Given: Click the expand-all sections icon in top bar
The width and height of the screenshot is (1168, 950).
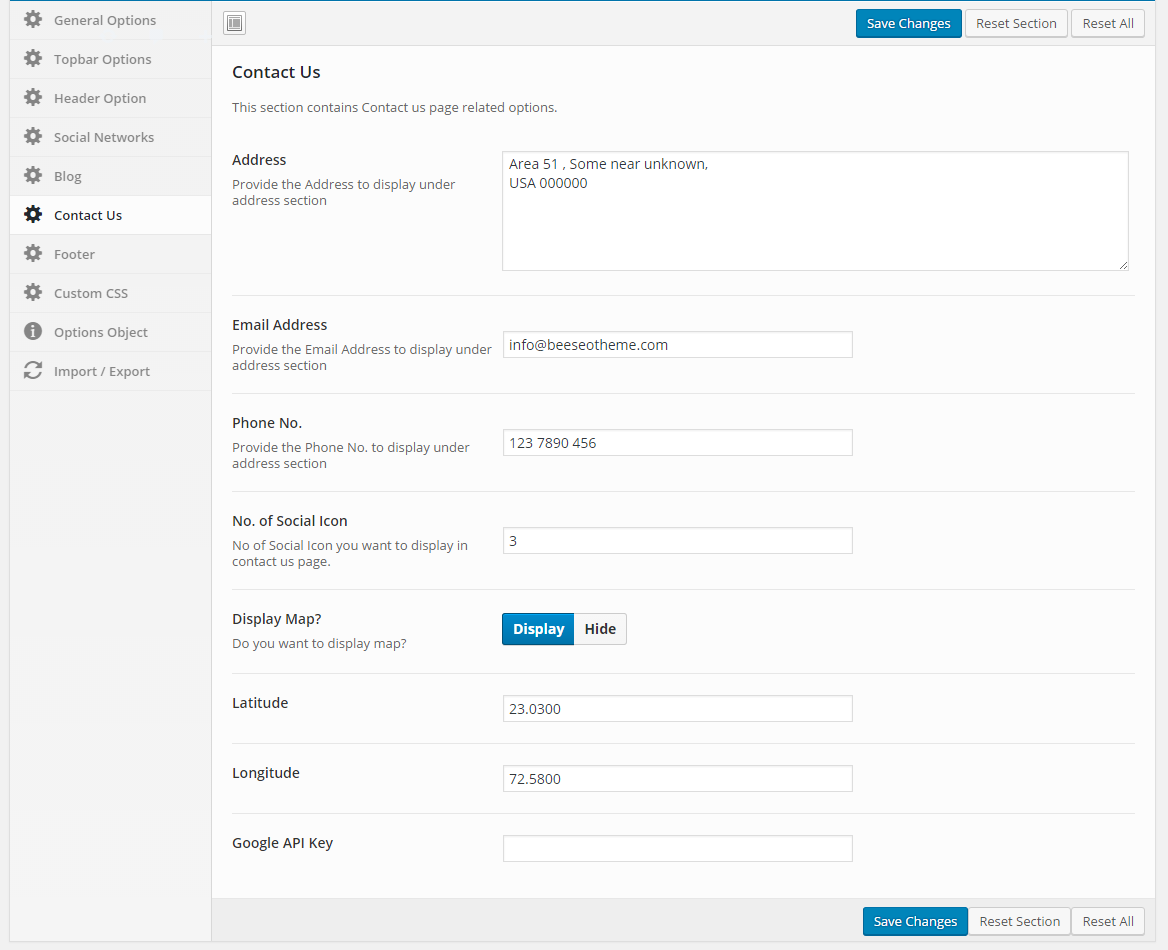Looking at the screenshot, I should pyautogui.click(x=234, y=23).
